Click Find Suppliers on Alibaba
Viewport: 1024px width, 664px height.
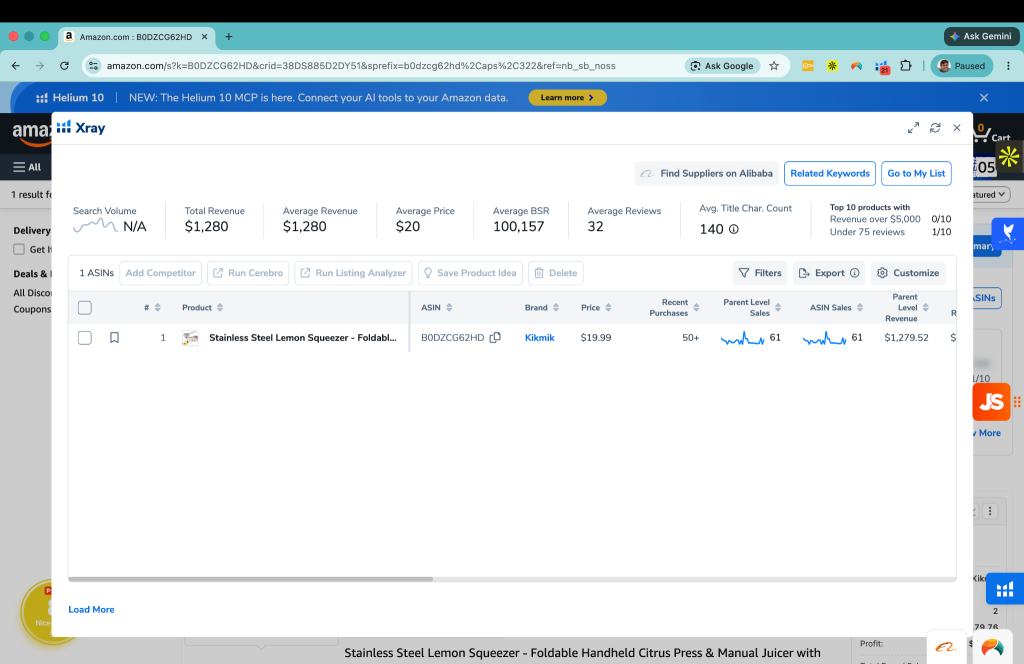pyautogui.click(x=706, y=173)
